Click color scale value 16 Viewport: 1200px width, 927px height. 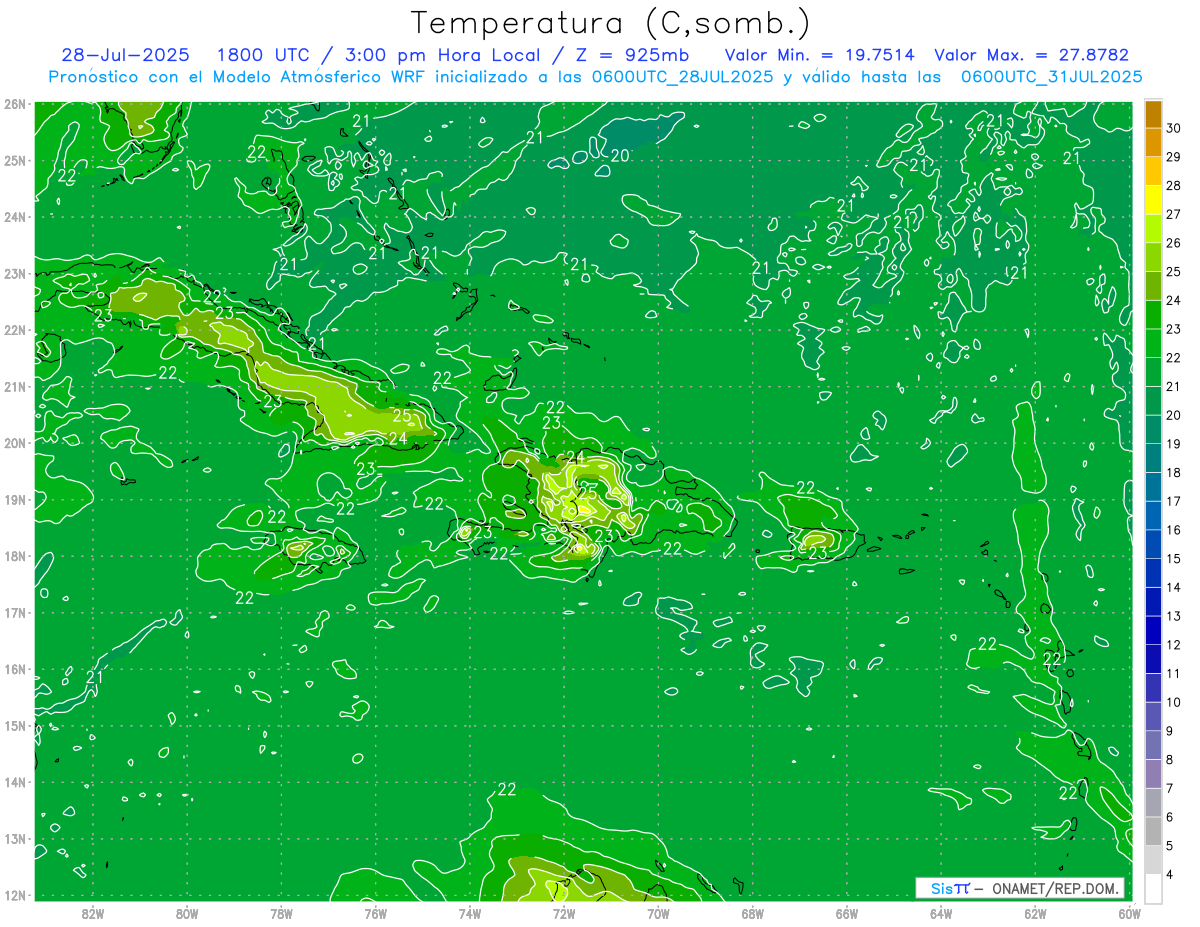tap(1175, 530)
